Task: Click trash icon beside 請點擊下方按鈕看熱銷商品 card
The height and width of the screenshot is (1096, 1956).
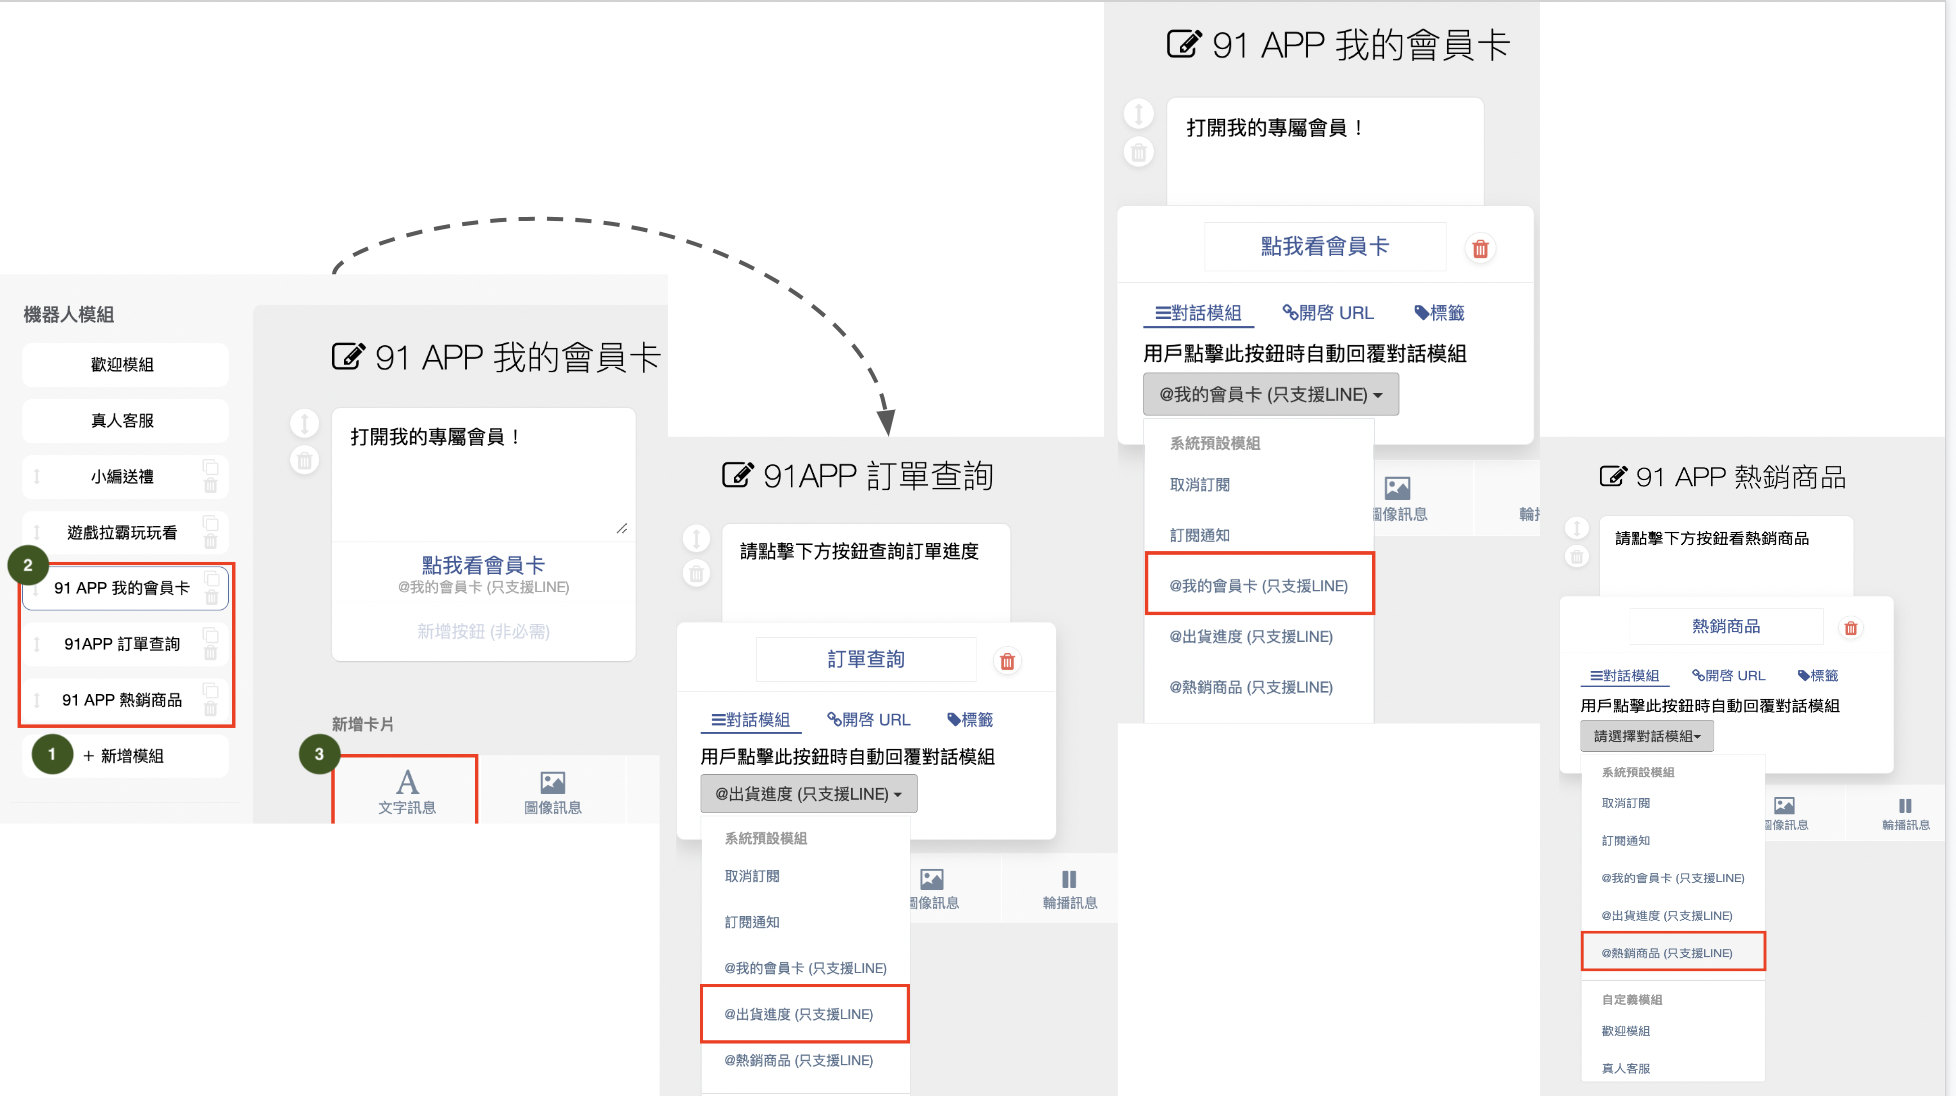Action: [1577, 557]
